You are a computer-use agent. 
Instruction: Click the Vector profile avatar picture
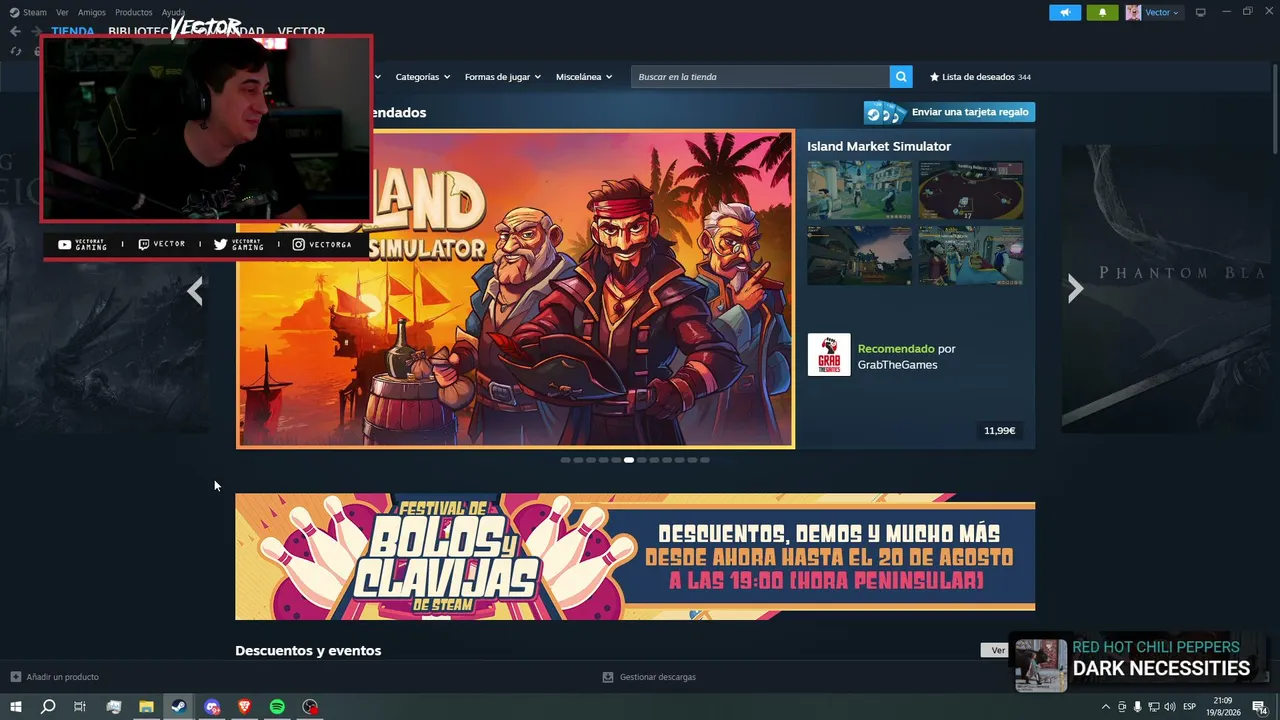[x=1133, y=12]
